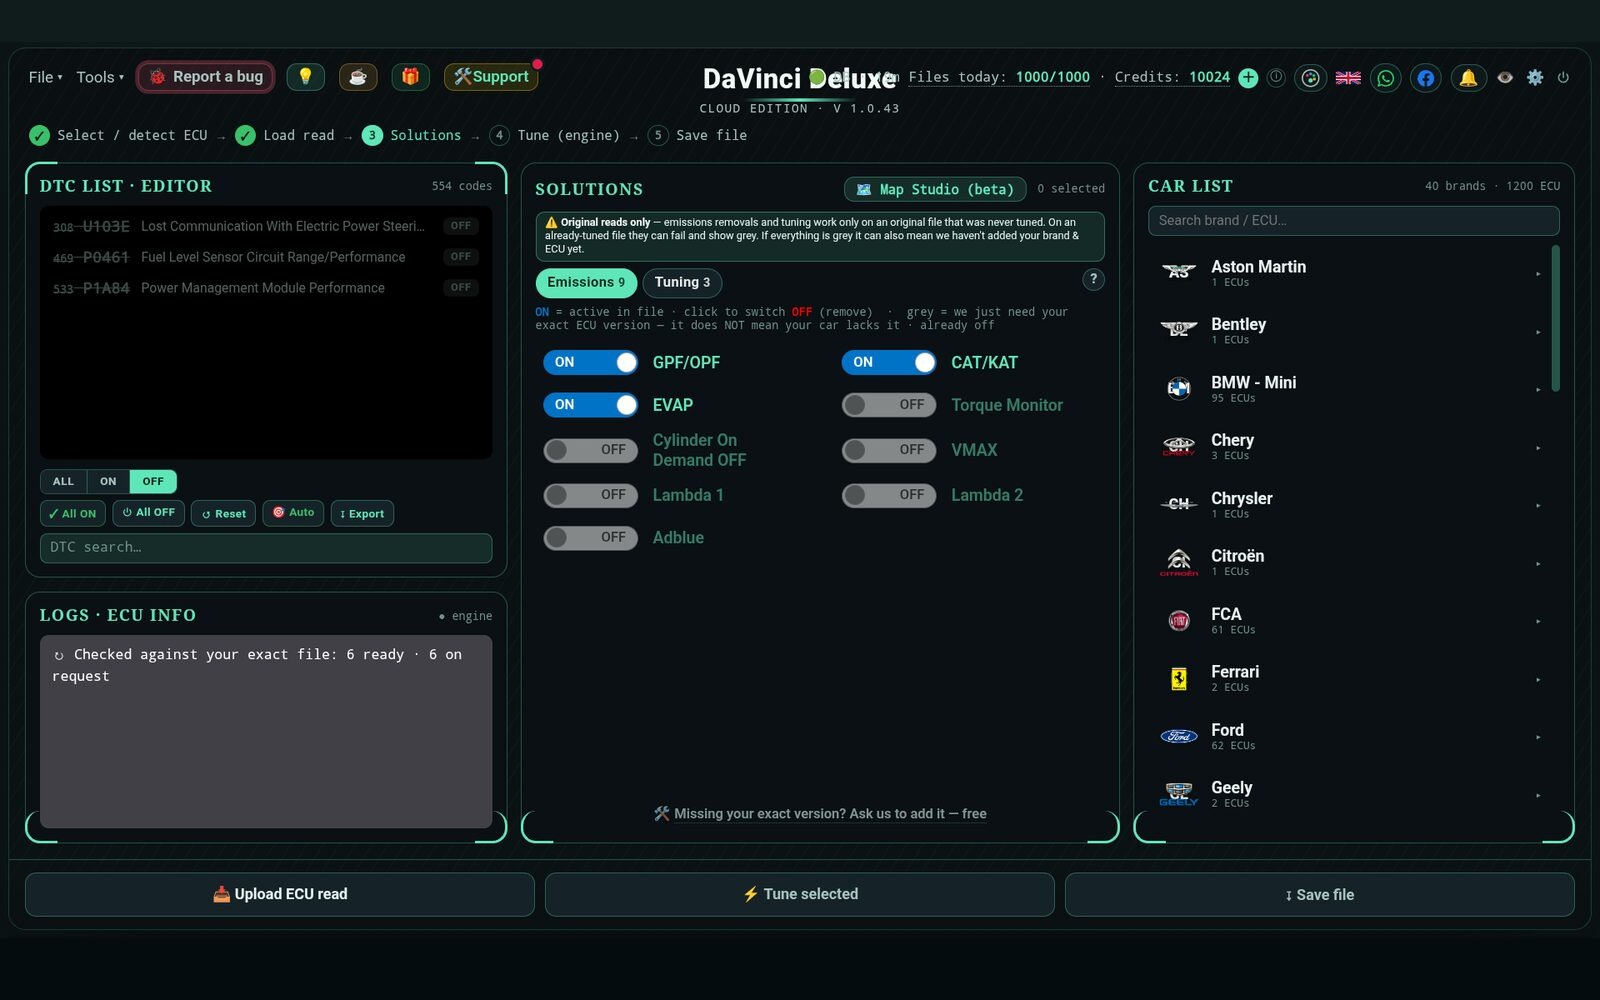This screenshot has width=1600, height=1000.
Task: Toggle the eye visibility icon in header
Action: point(1505,77)
